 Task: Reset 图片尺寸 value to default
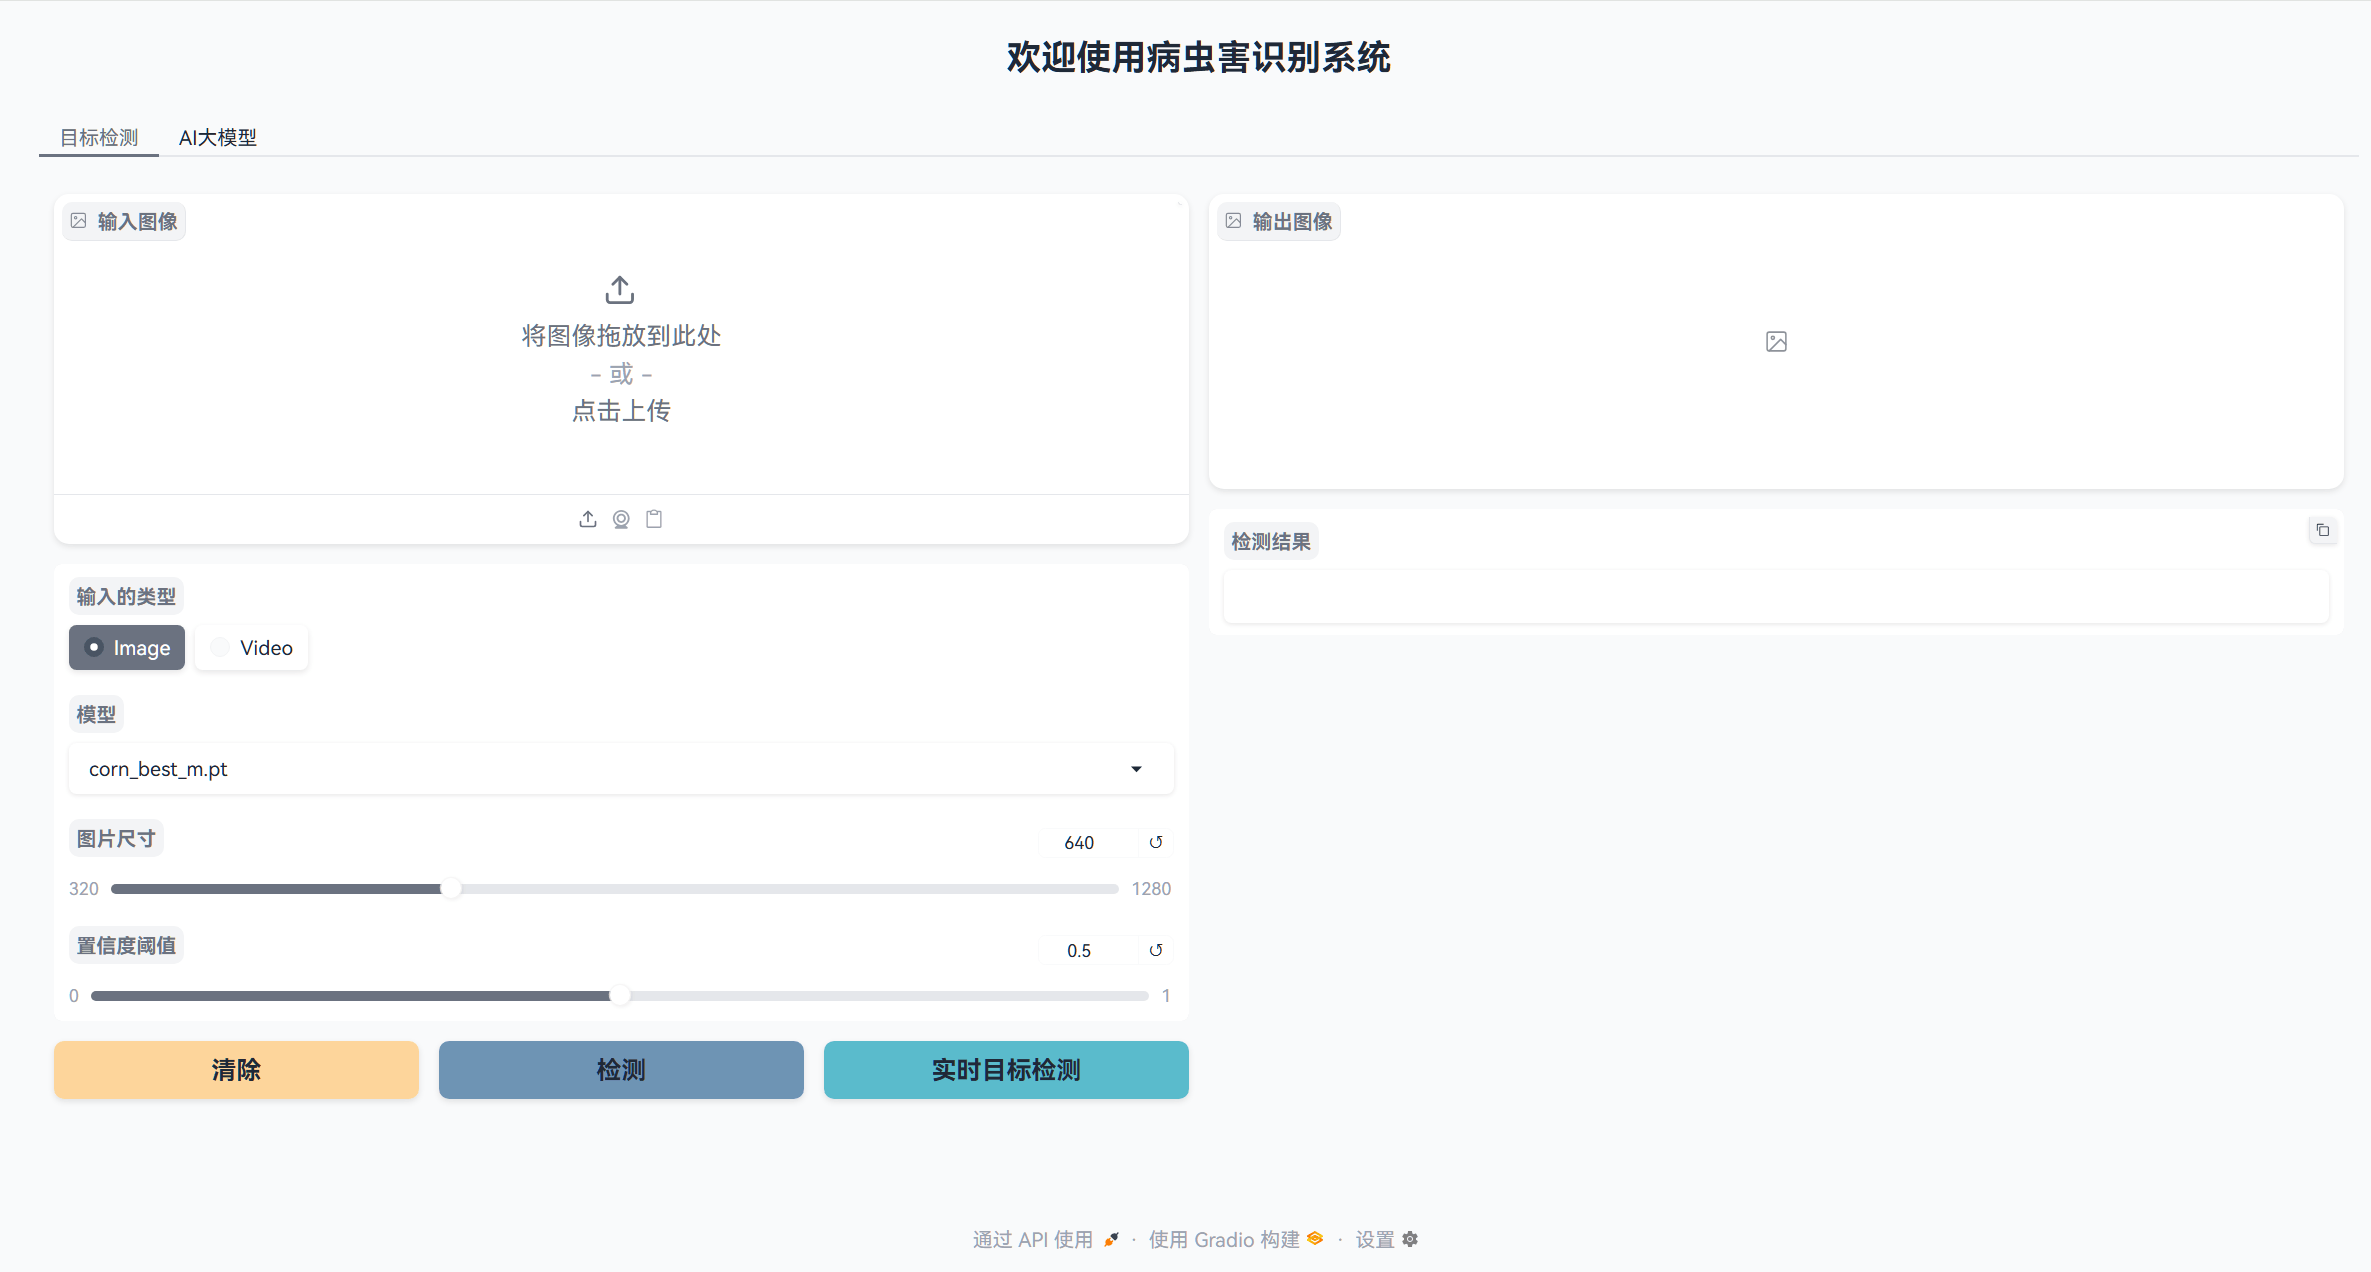[x=1156, y=842]
